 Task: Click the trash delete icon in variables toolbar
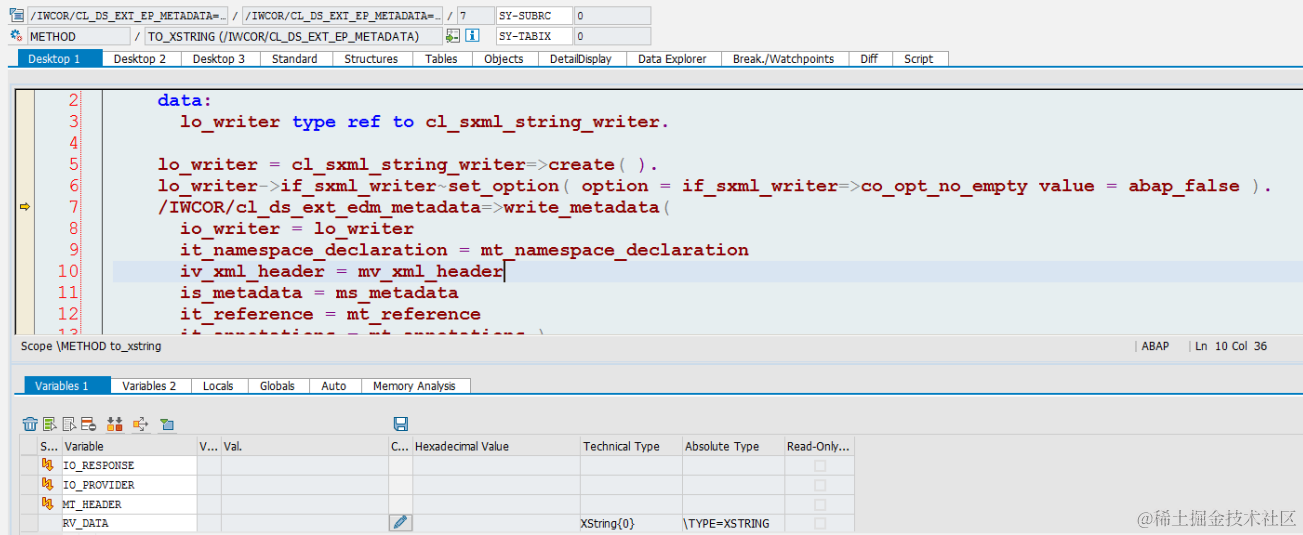30,424
